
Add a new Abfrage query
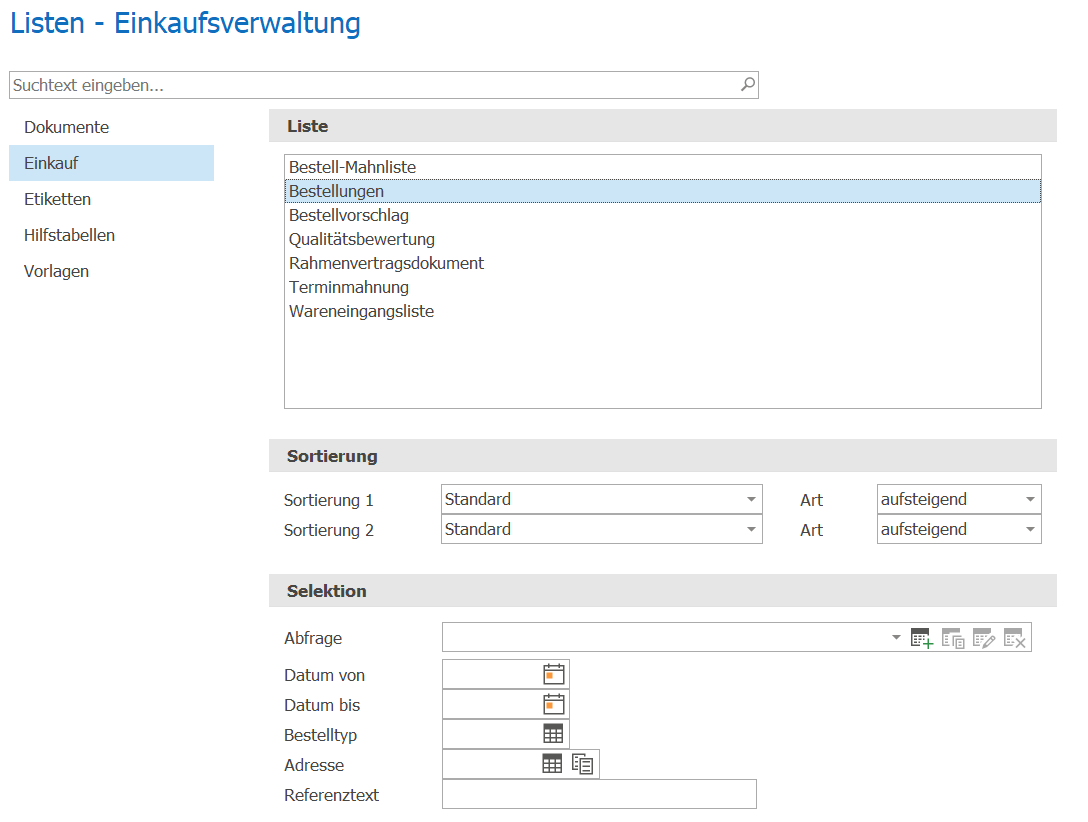coord(921,637)
